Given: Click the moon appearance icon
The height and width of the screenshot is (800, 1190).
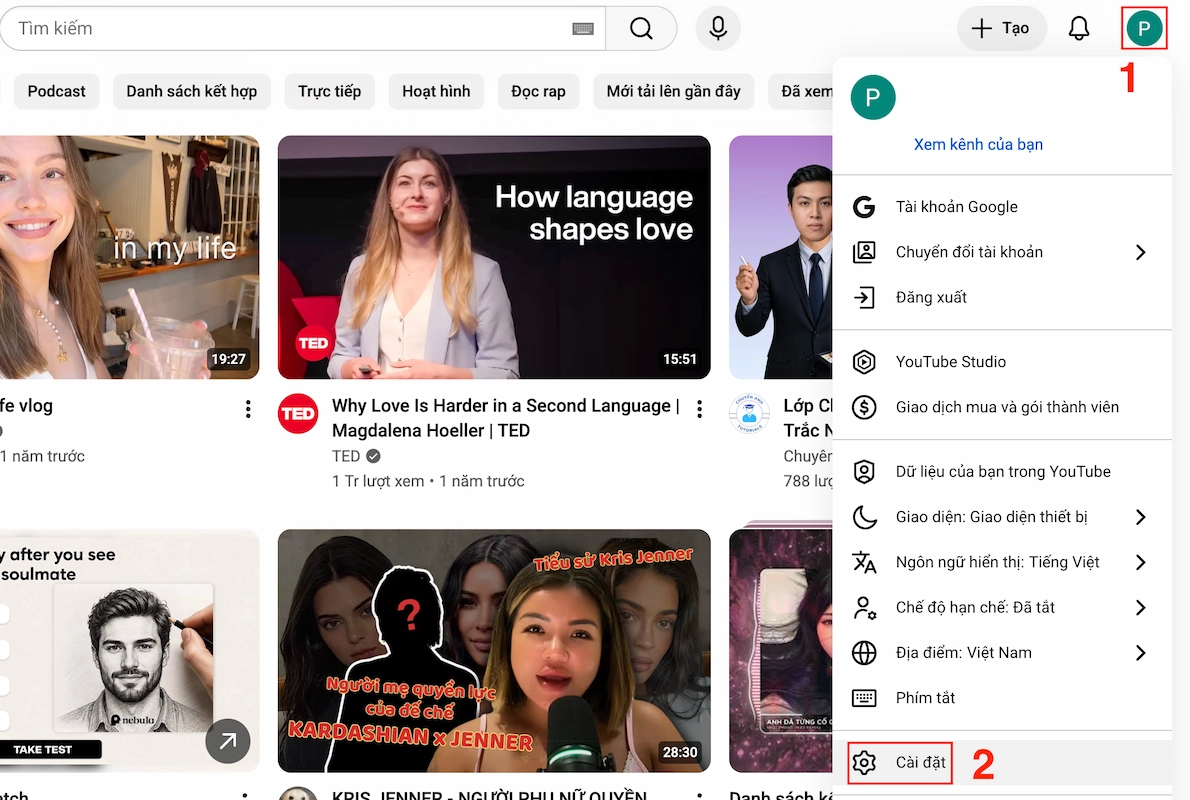Looking at the screenshot, I should (864, 517).
